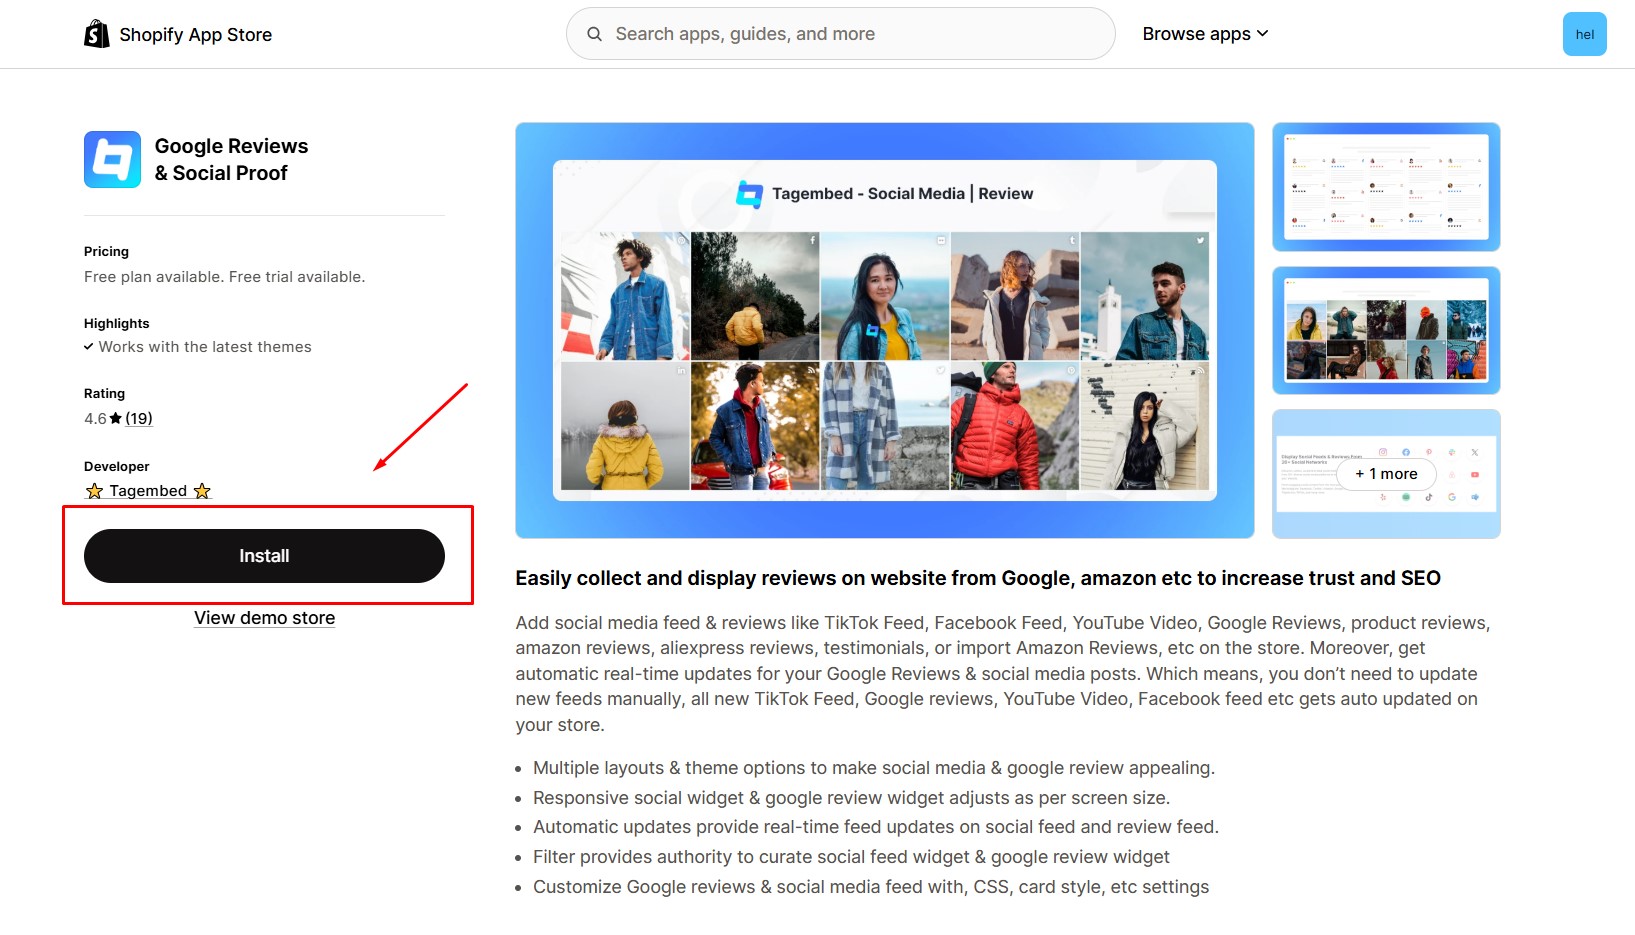Click the Shopify bag logo

(x=97, y=33)
